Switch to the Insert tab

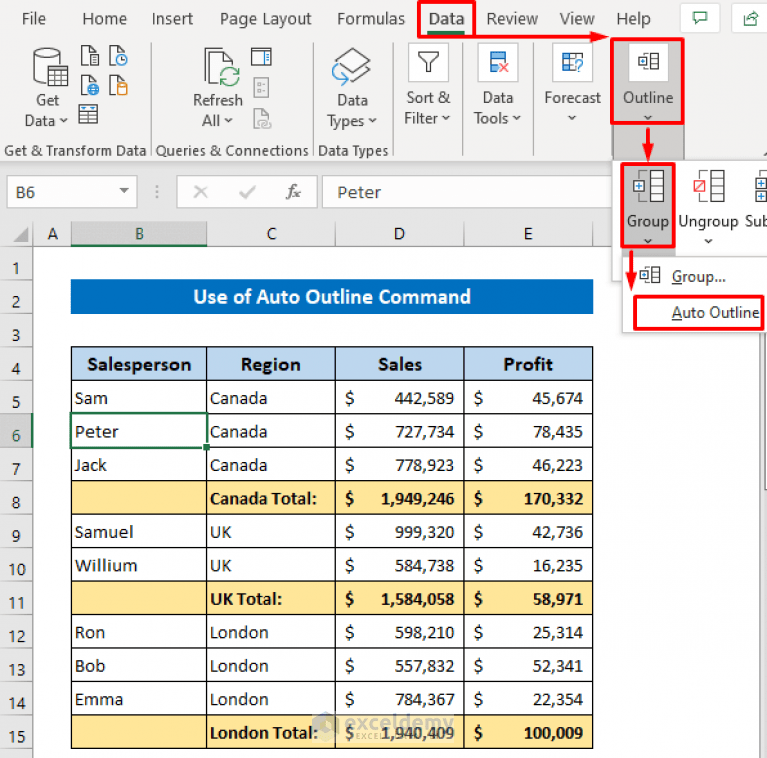tap(172, 19)
